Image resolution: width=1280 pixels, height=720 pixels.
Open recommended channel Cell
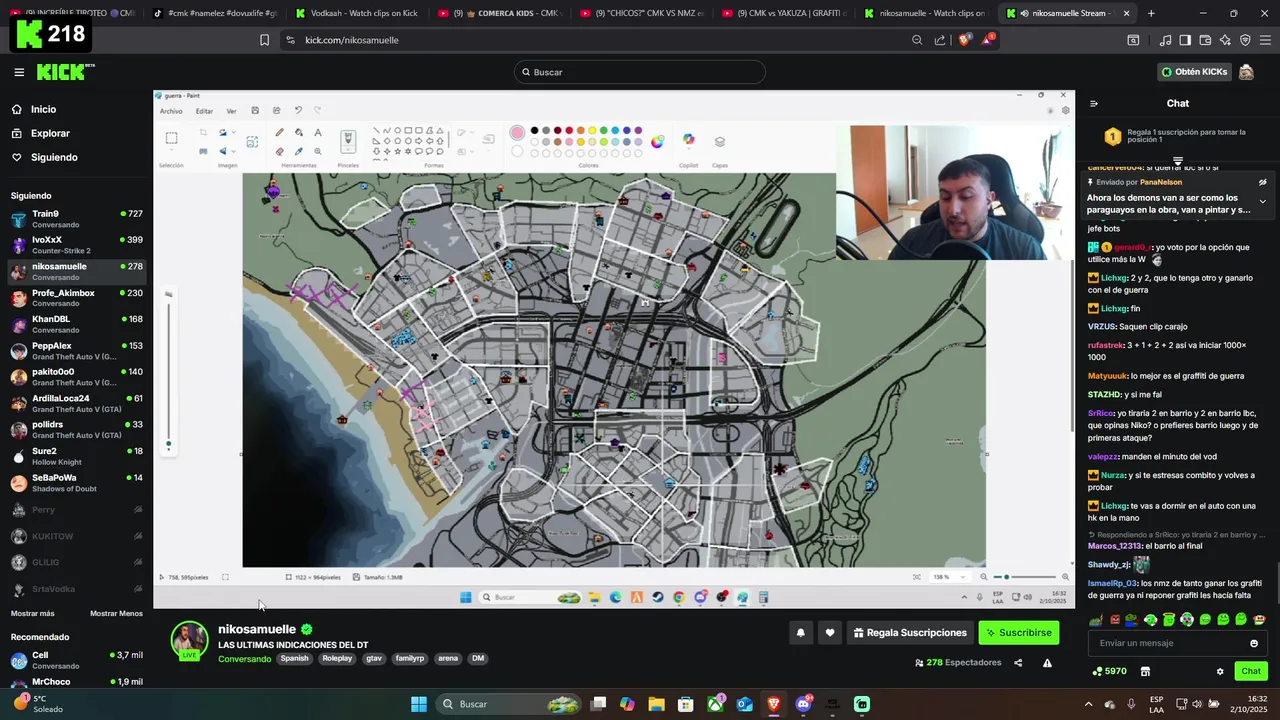(76, 660)
